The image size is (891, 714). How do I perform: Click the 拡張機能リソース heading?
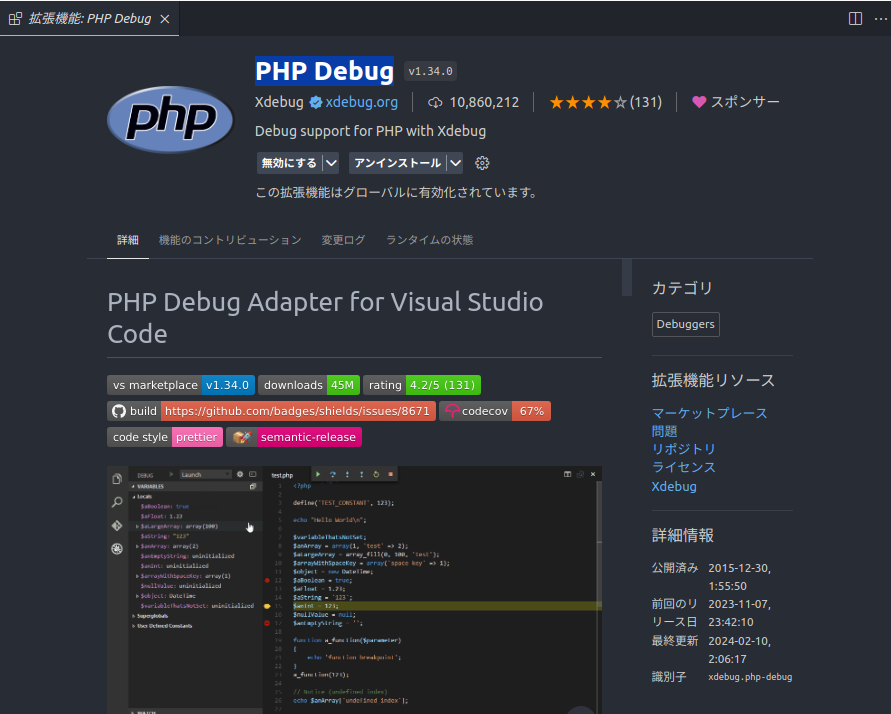(713, 380)
